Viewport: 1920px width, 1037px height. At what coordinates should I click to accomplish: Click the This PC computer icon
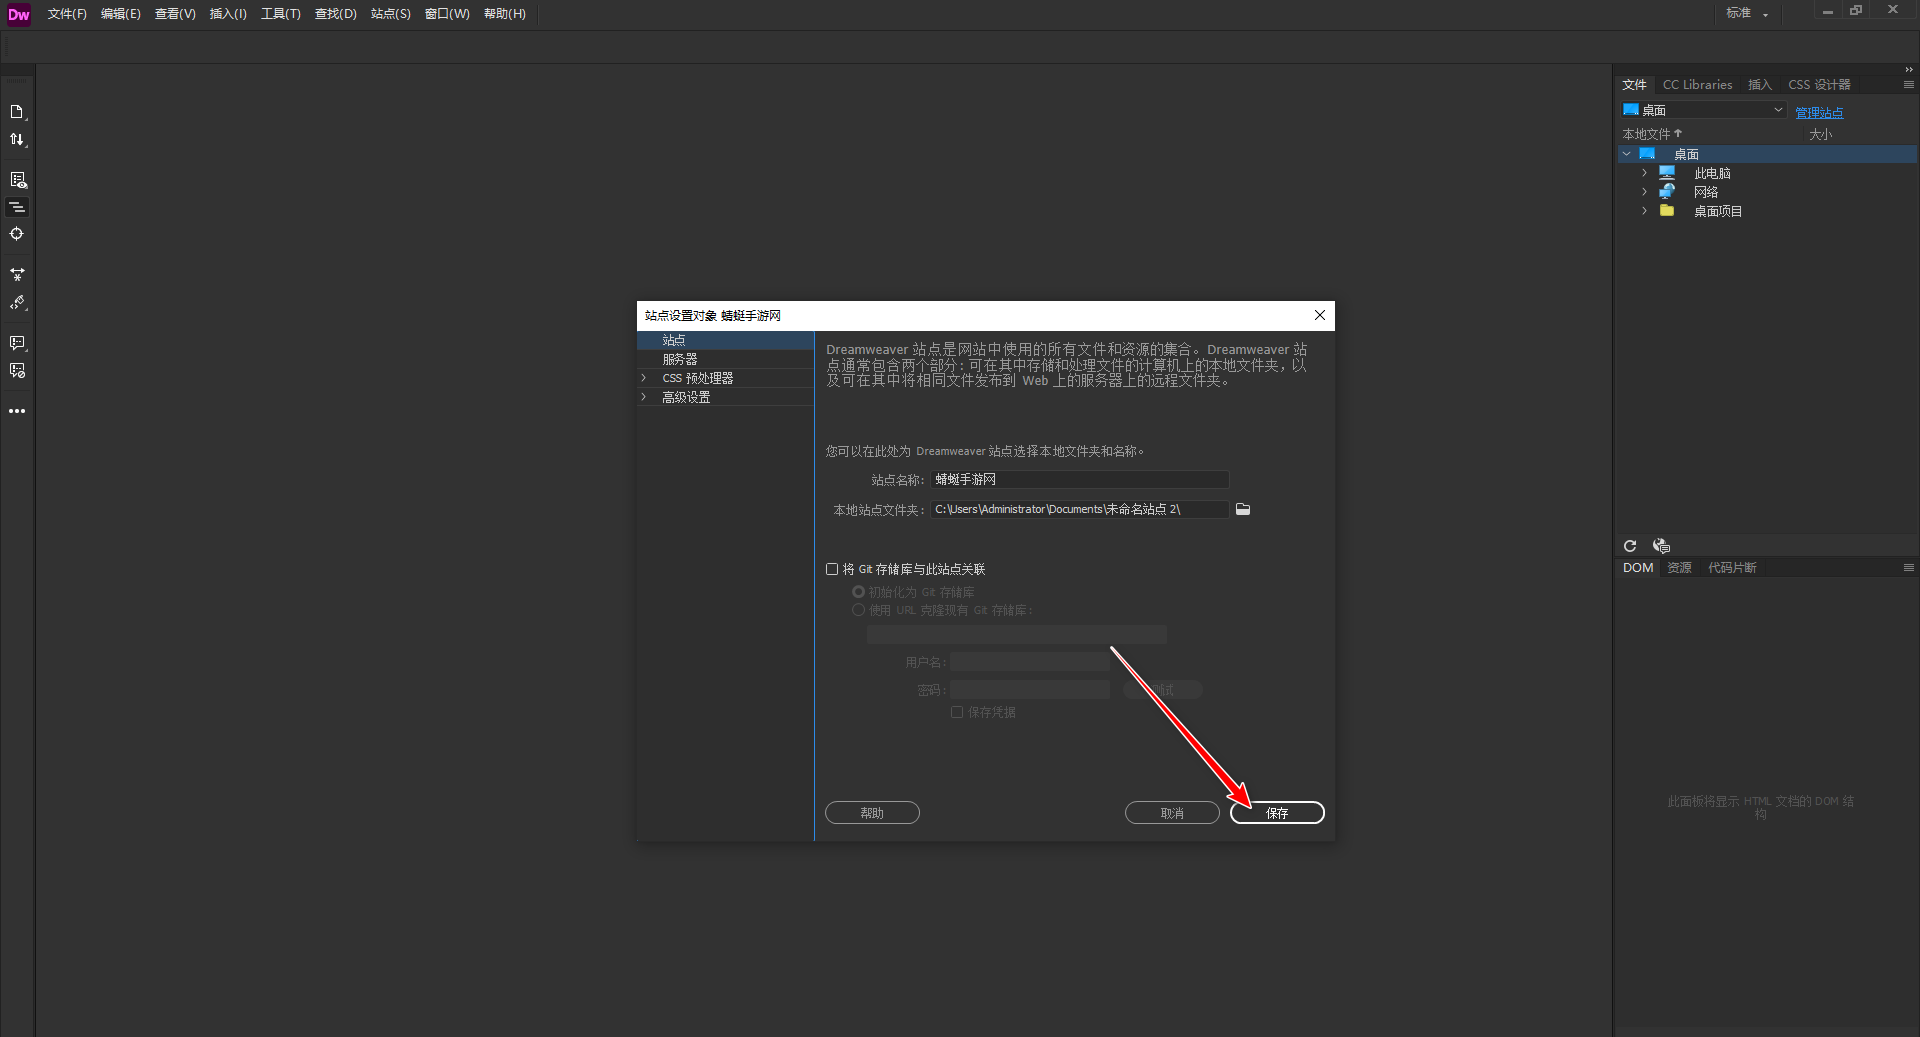[x=1667, y=173]
